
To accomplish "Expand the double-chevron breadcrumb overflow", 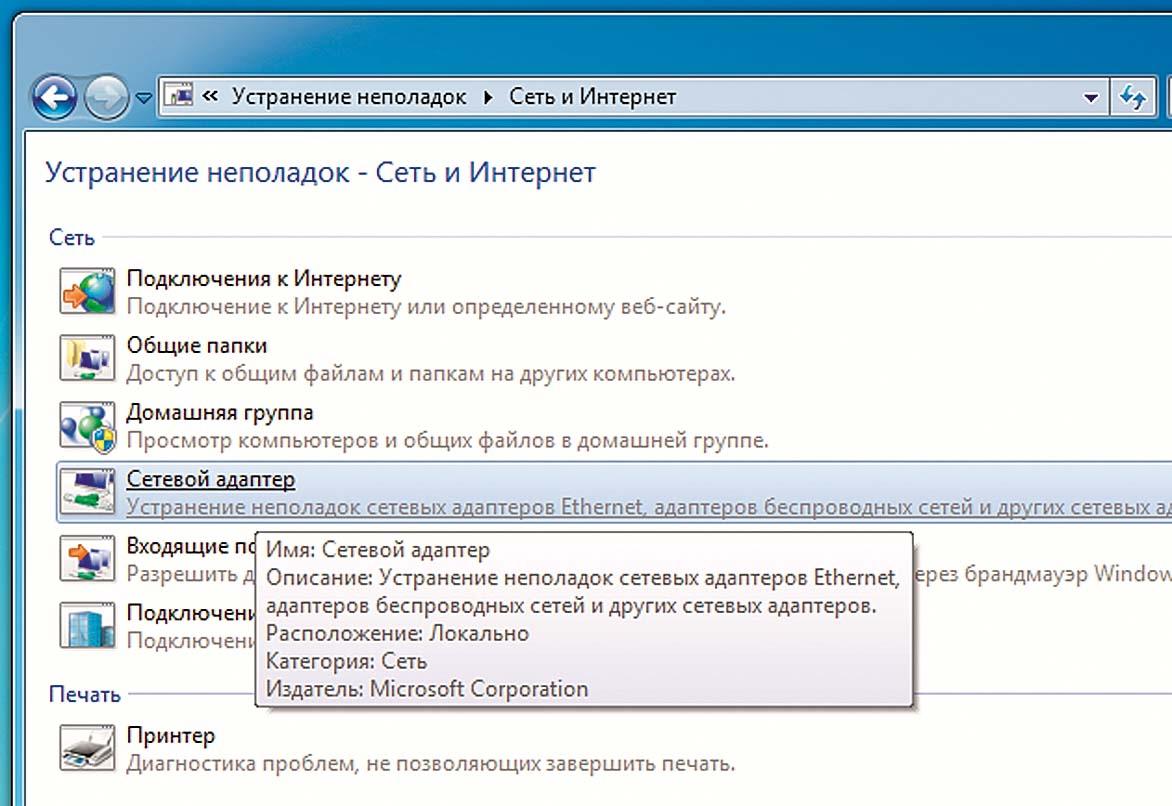I will pos(210,97).
